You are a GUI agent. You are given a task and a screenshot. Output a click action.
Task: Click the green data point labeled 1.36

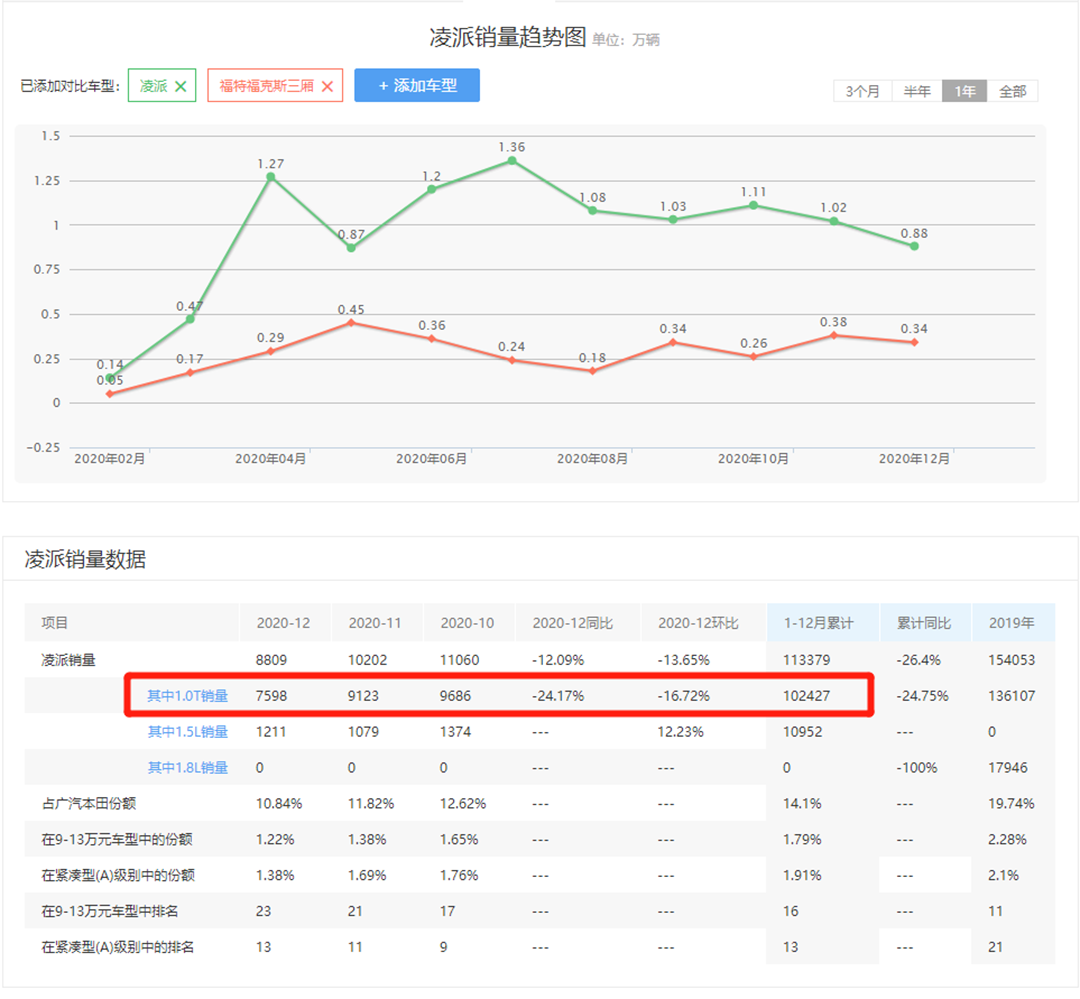(512, 161)
